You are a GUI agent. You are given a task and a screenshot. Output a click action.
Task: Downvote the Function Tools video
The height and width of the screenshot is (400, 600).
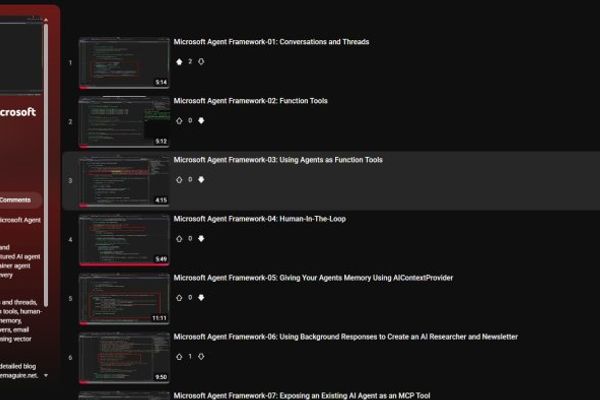pyautogui.click(x=201, y=121)
